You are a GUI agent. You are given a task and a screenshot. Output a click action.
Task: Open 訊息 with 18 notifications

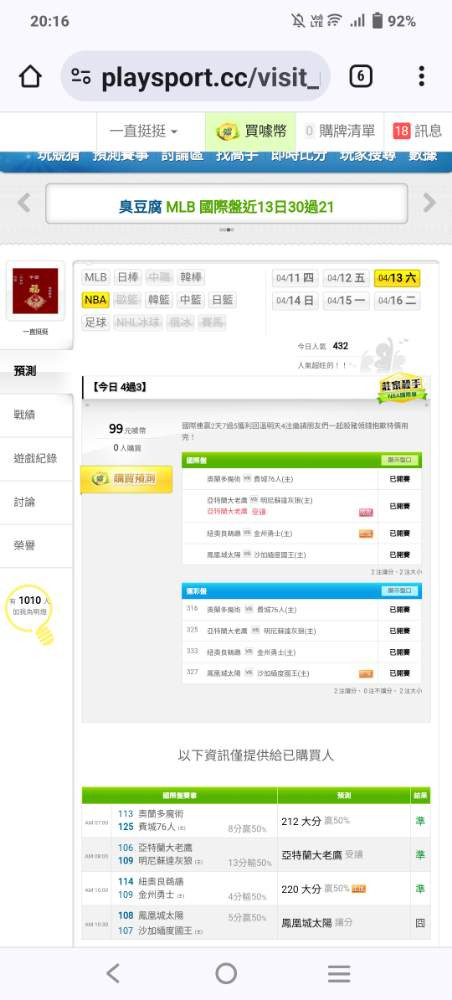coord(418,131)
